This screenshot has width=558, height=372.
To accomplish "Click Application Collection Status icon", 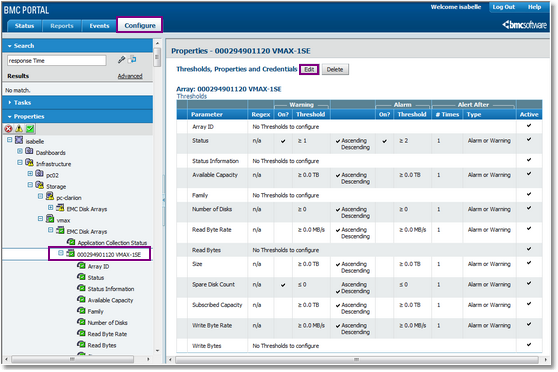I will (x=71, y=242).
